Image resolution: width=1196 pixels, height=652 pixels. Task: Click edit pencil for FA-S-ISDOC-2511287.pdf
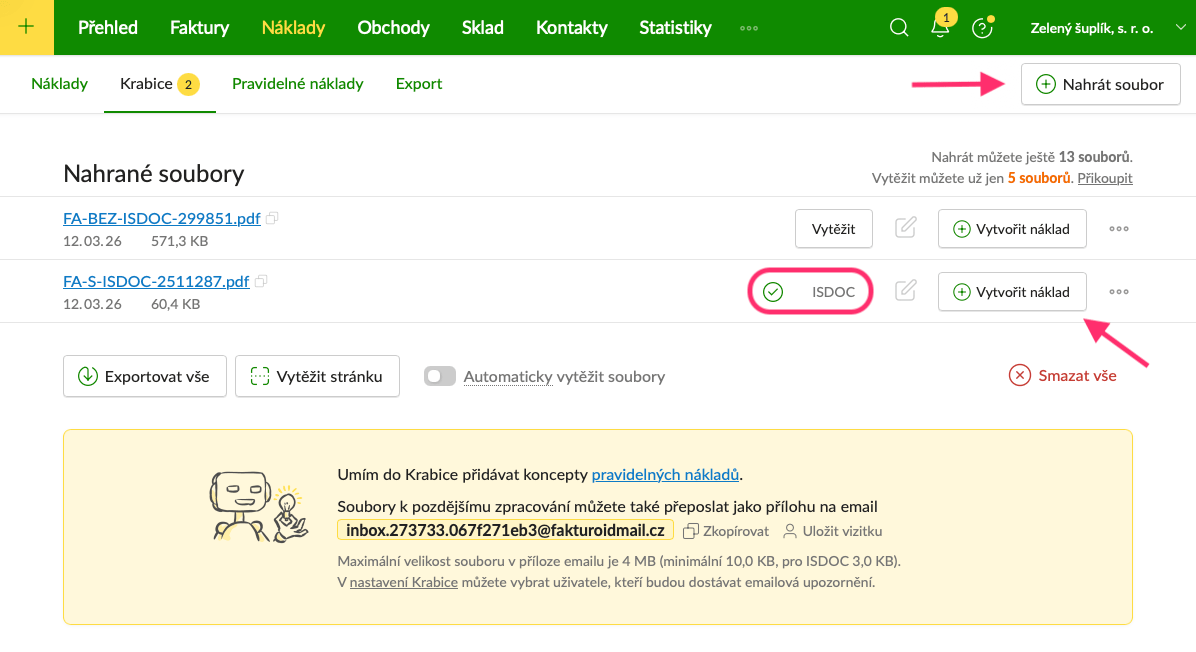[x=905, y=291]
